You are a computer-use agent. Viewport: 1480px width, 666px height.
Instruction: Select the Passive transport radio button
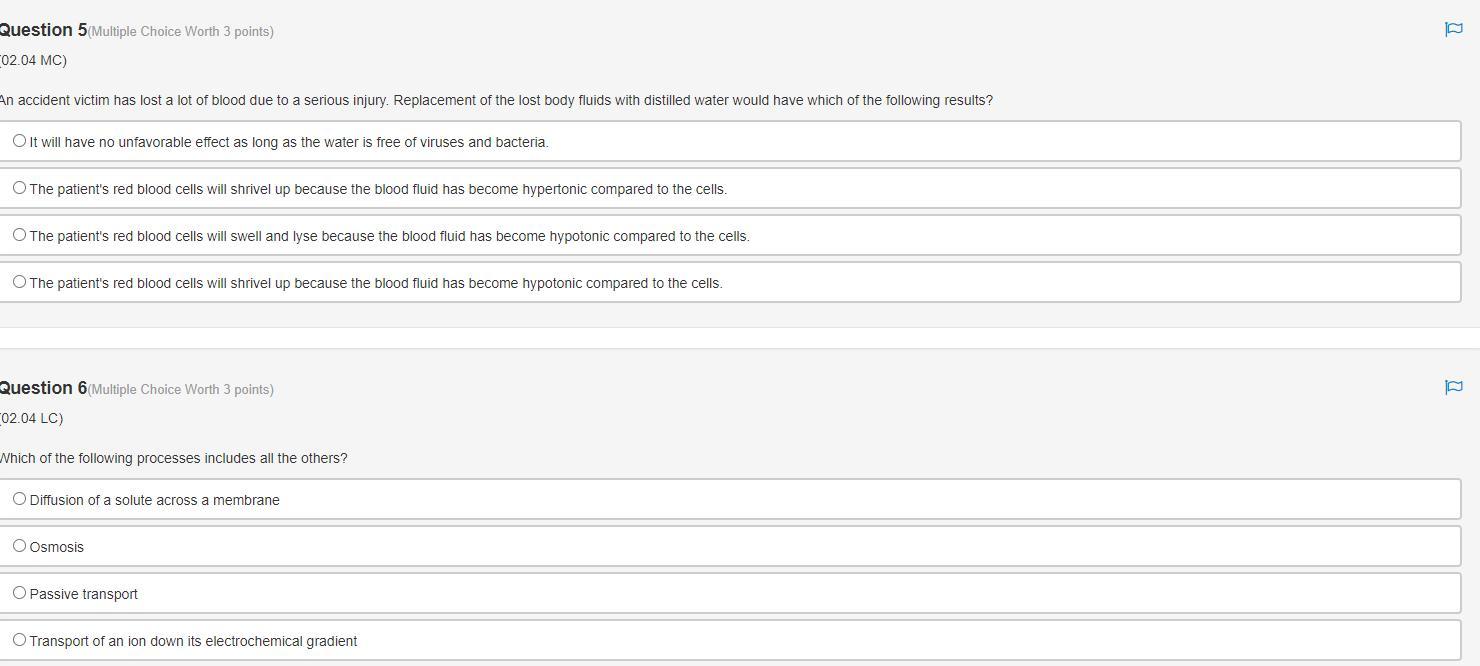[19, 593]
